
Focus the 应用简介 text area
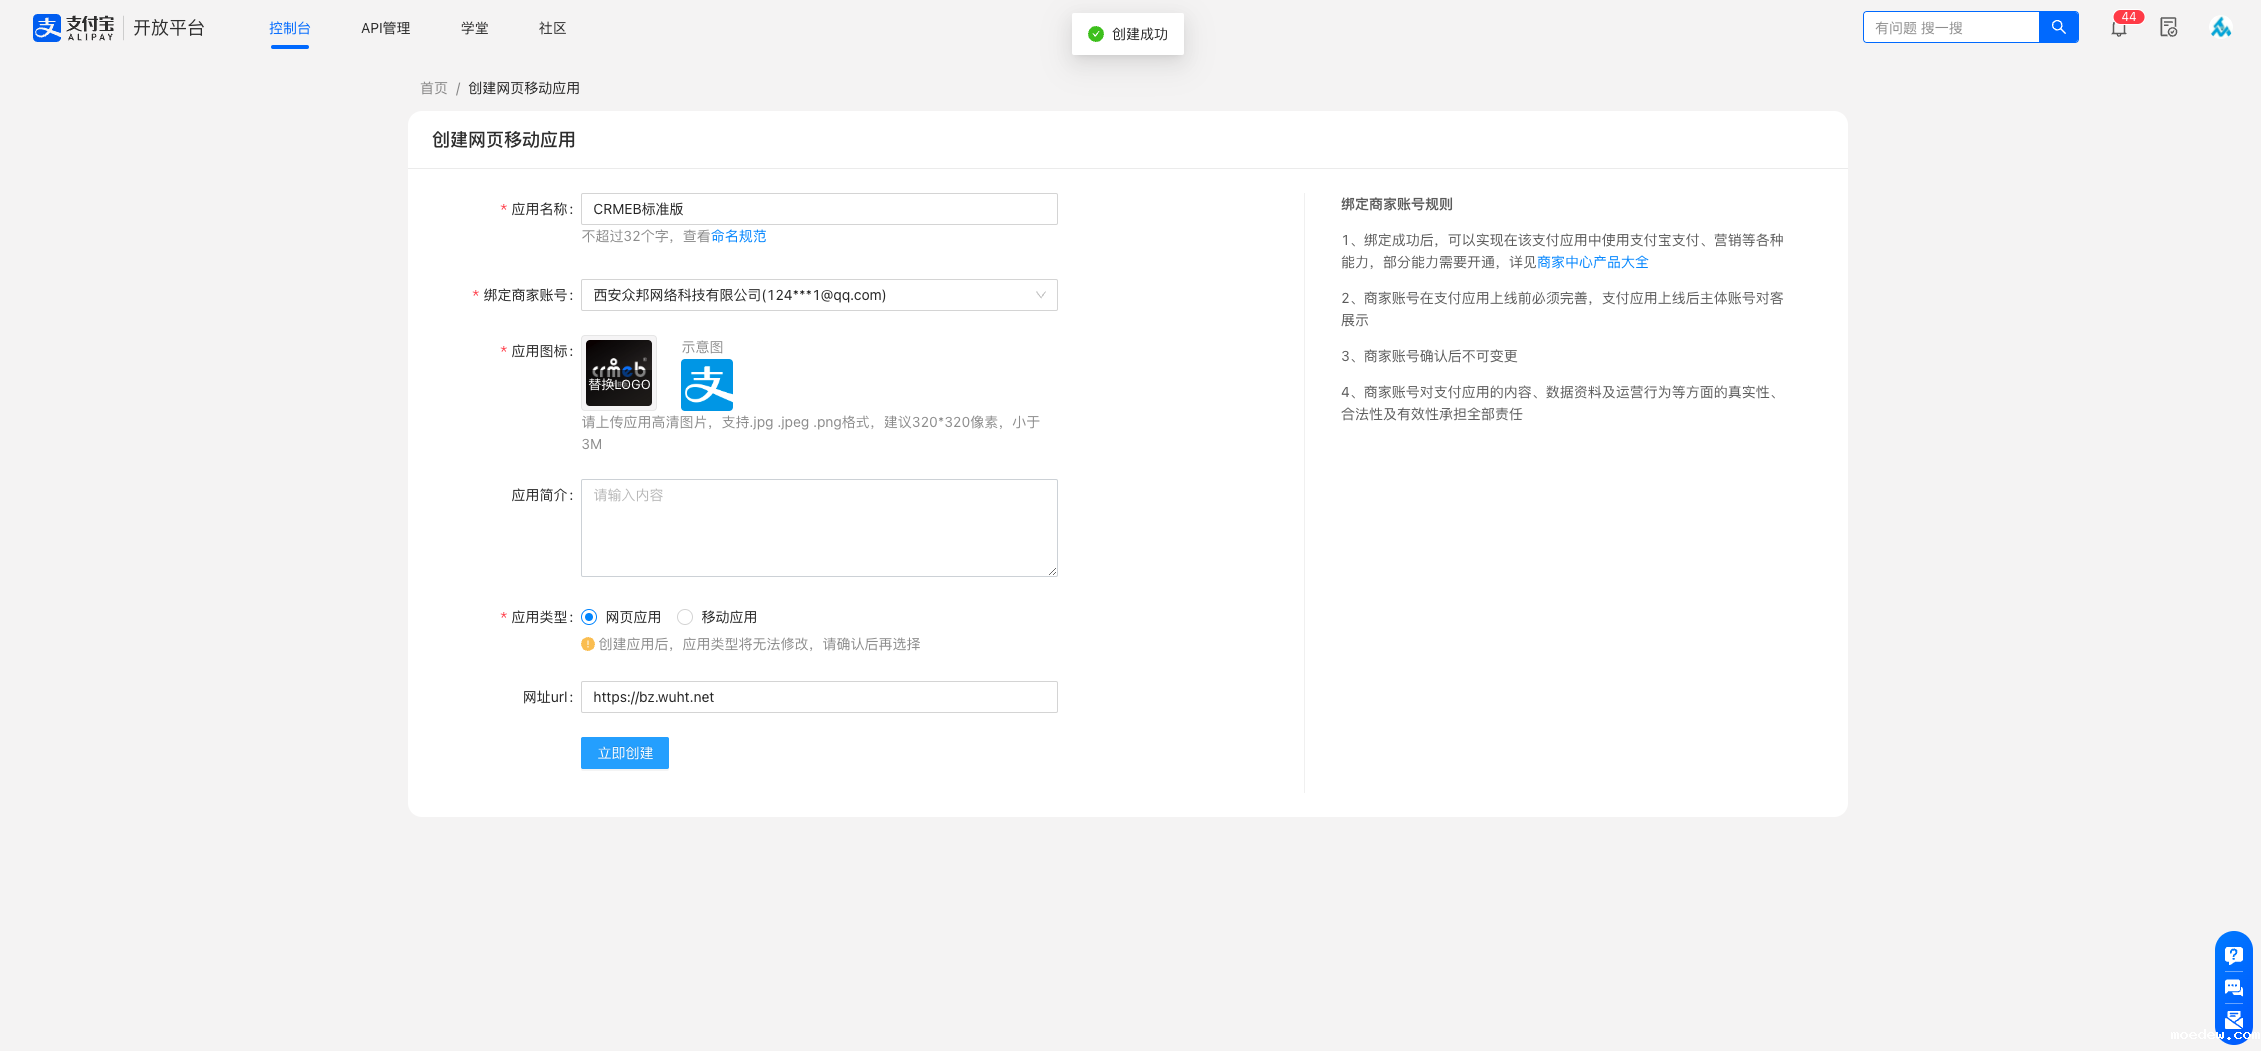tap(819, 528)
